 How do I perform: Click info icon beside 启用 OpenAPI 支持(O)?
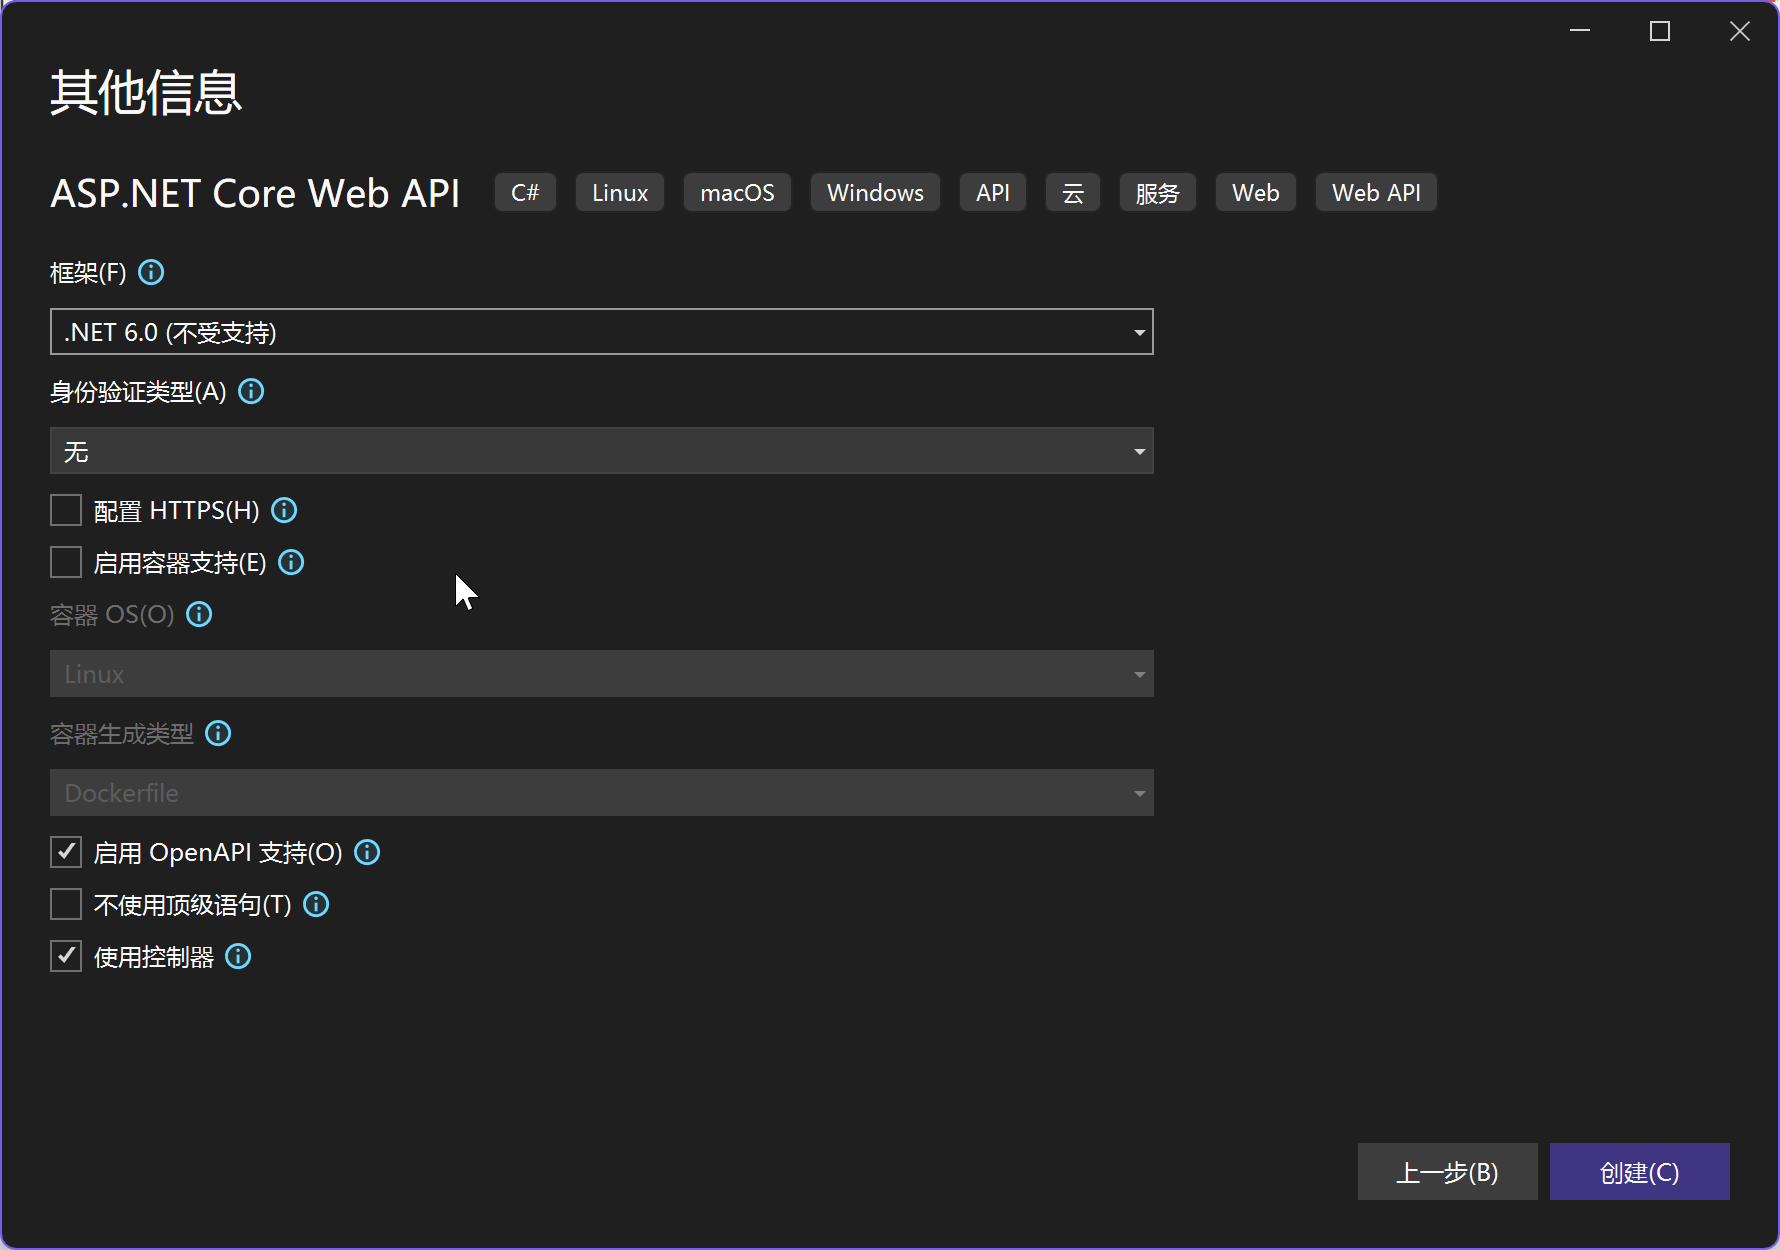[367, 852]
